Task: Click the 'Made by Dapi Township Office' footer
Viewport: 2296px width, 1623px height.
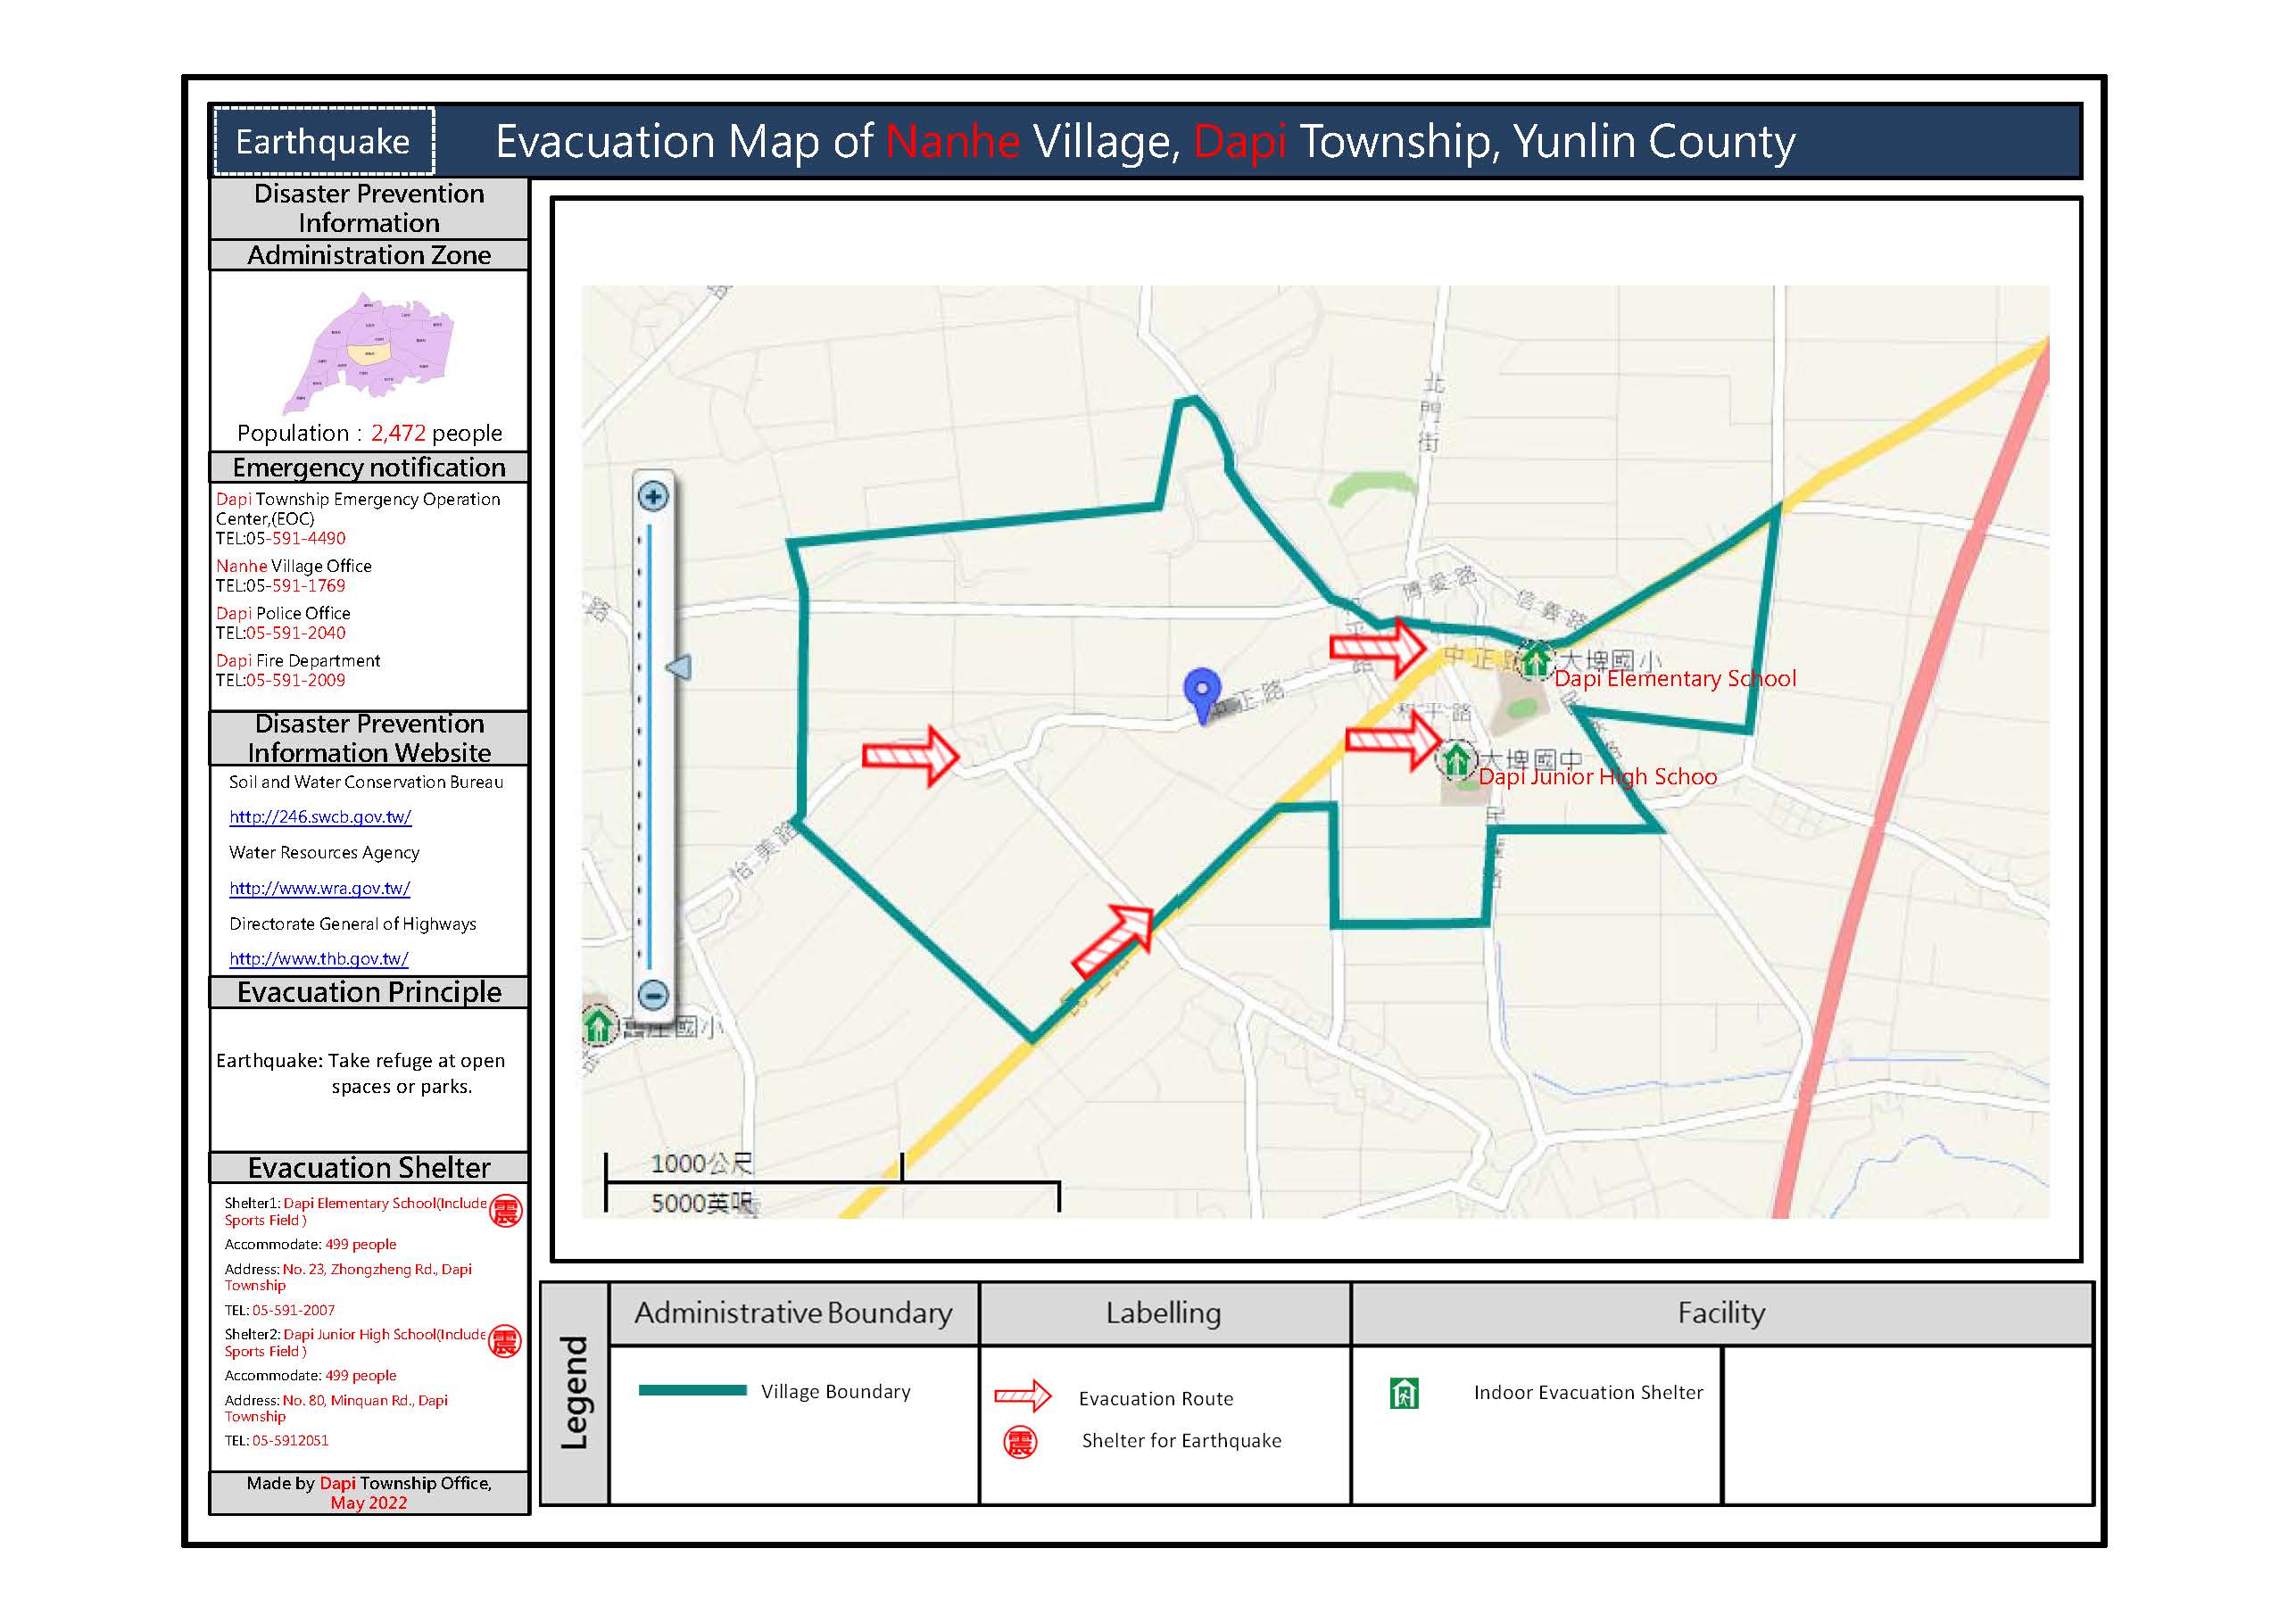Action: click(x=369, y=1493)
